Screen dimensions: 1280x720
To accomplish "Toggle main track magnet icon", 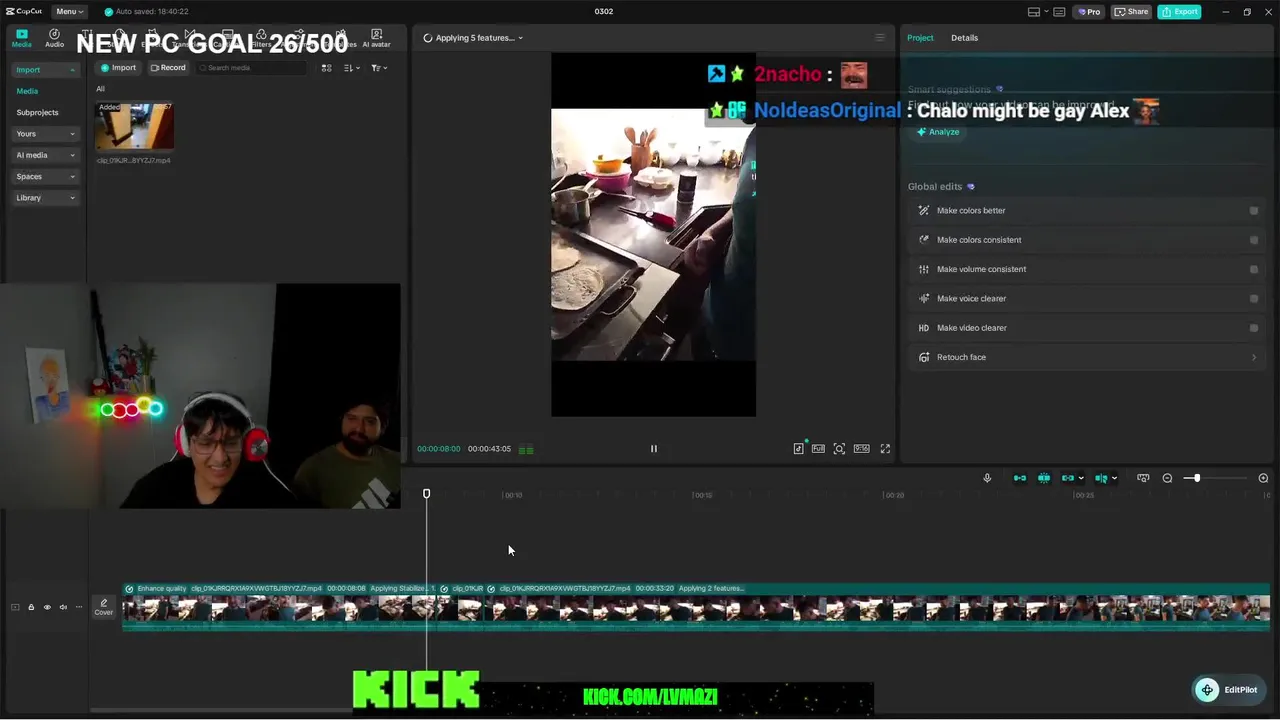I will 1020,478.
